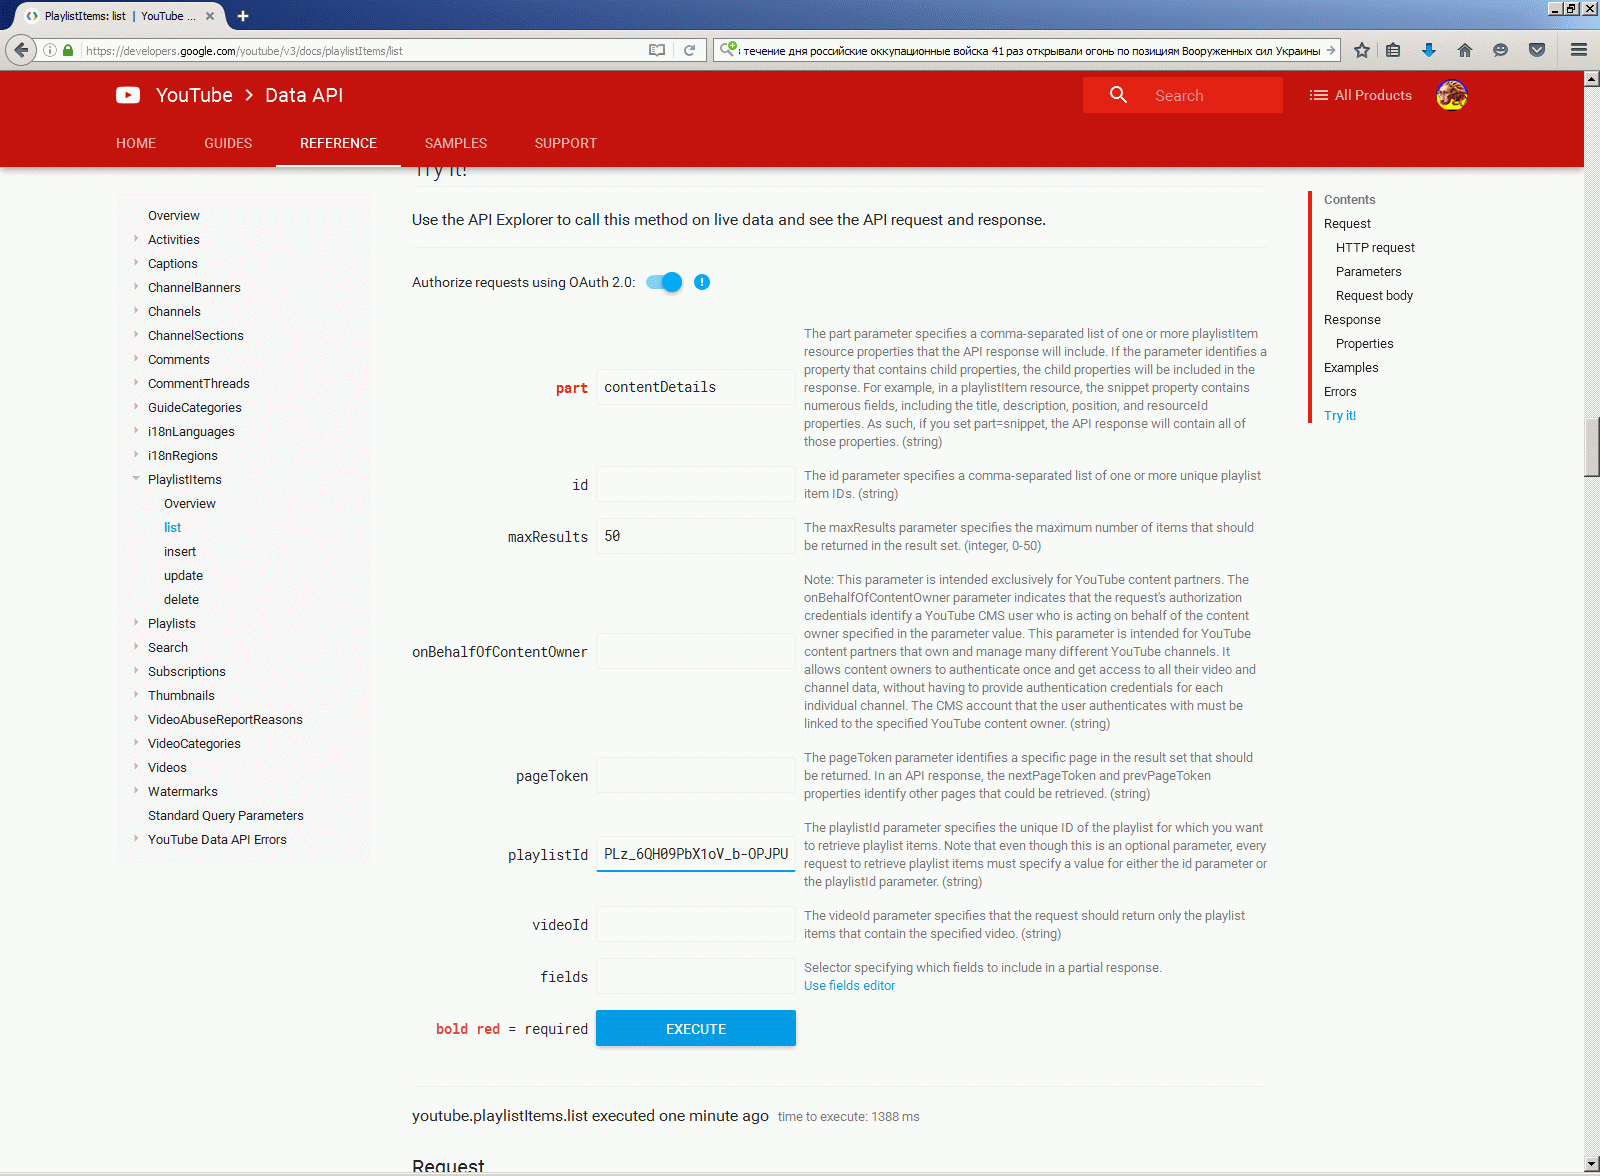
Task: Switch to the GUIDES tab
Action: 228,143
